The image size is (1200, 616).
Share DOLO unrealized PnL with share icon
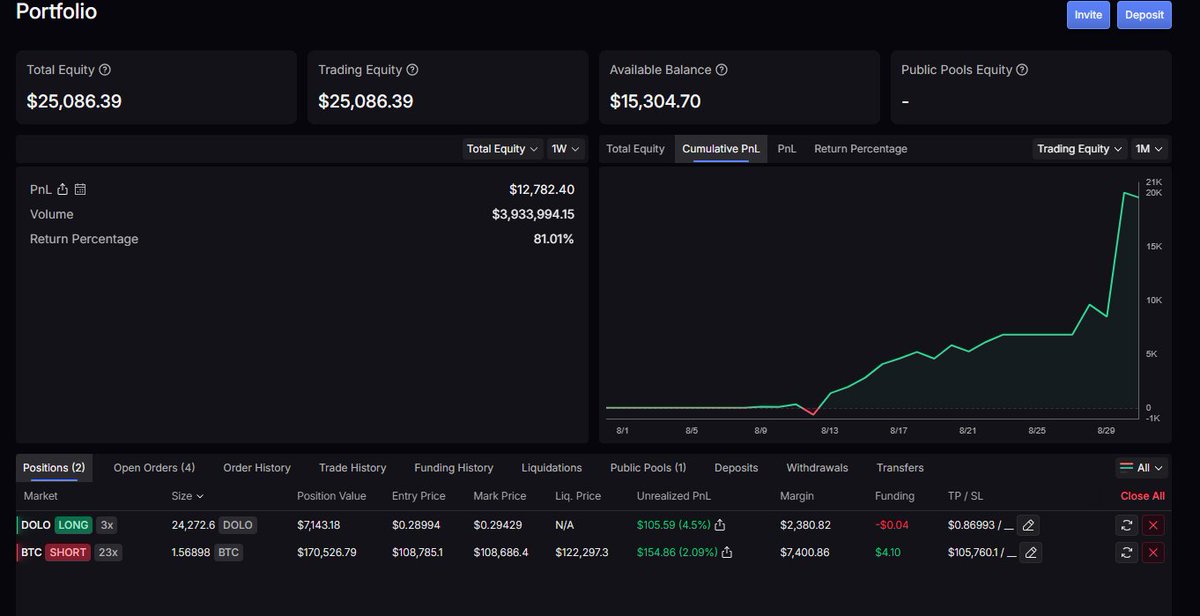720,524
